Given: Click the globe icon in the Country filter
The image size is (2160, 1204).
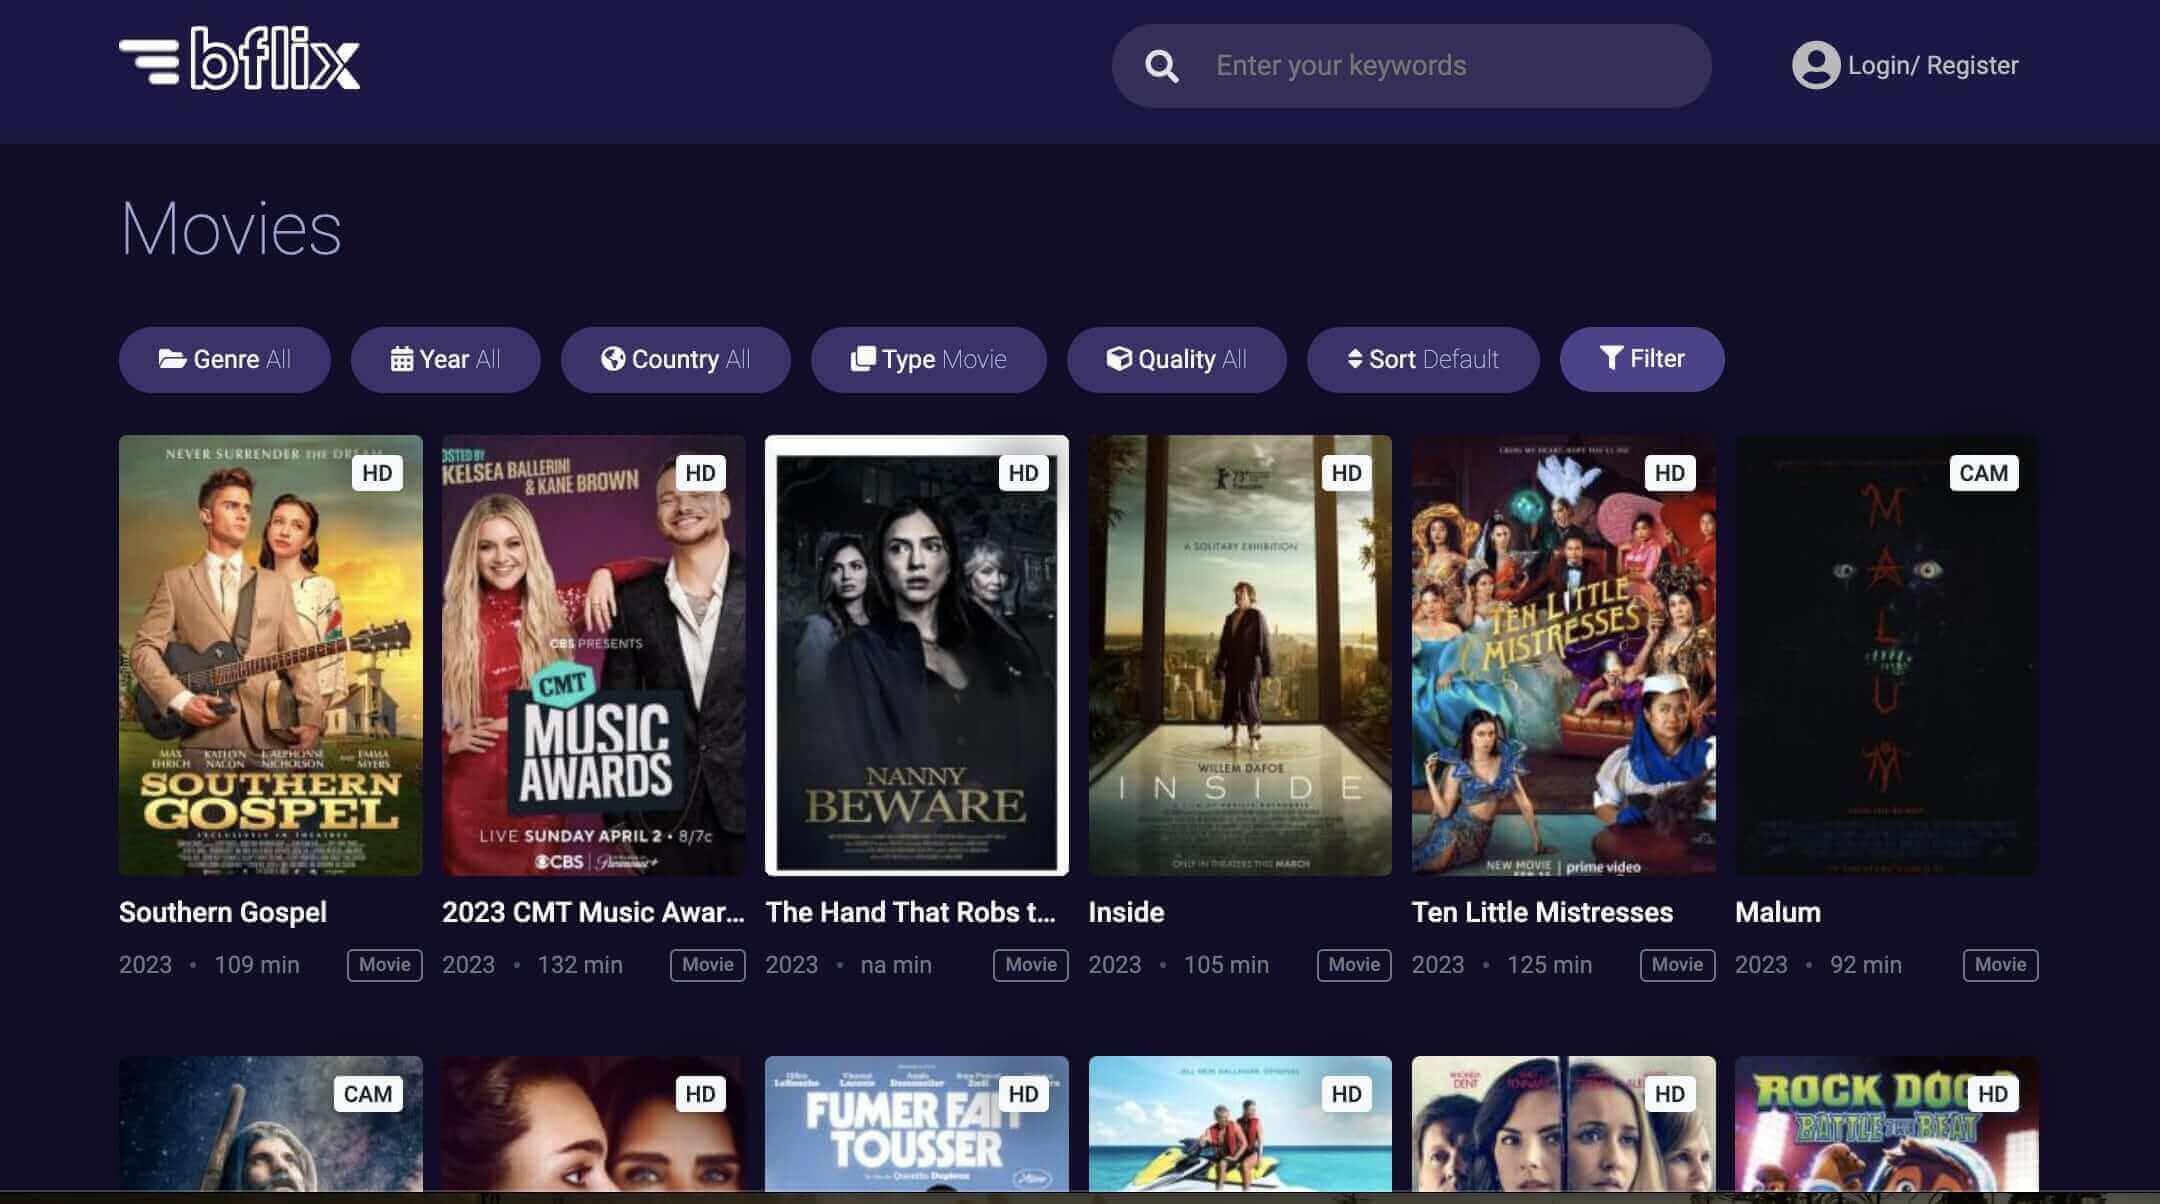Looking at the screenshot, I should tap(613, 359).
